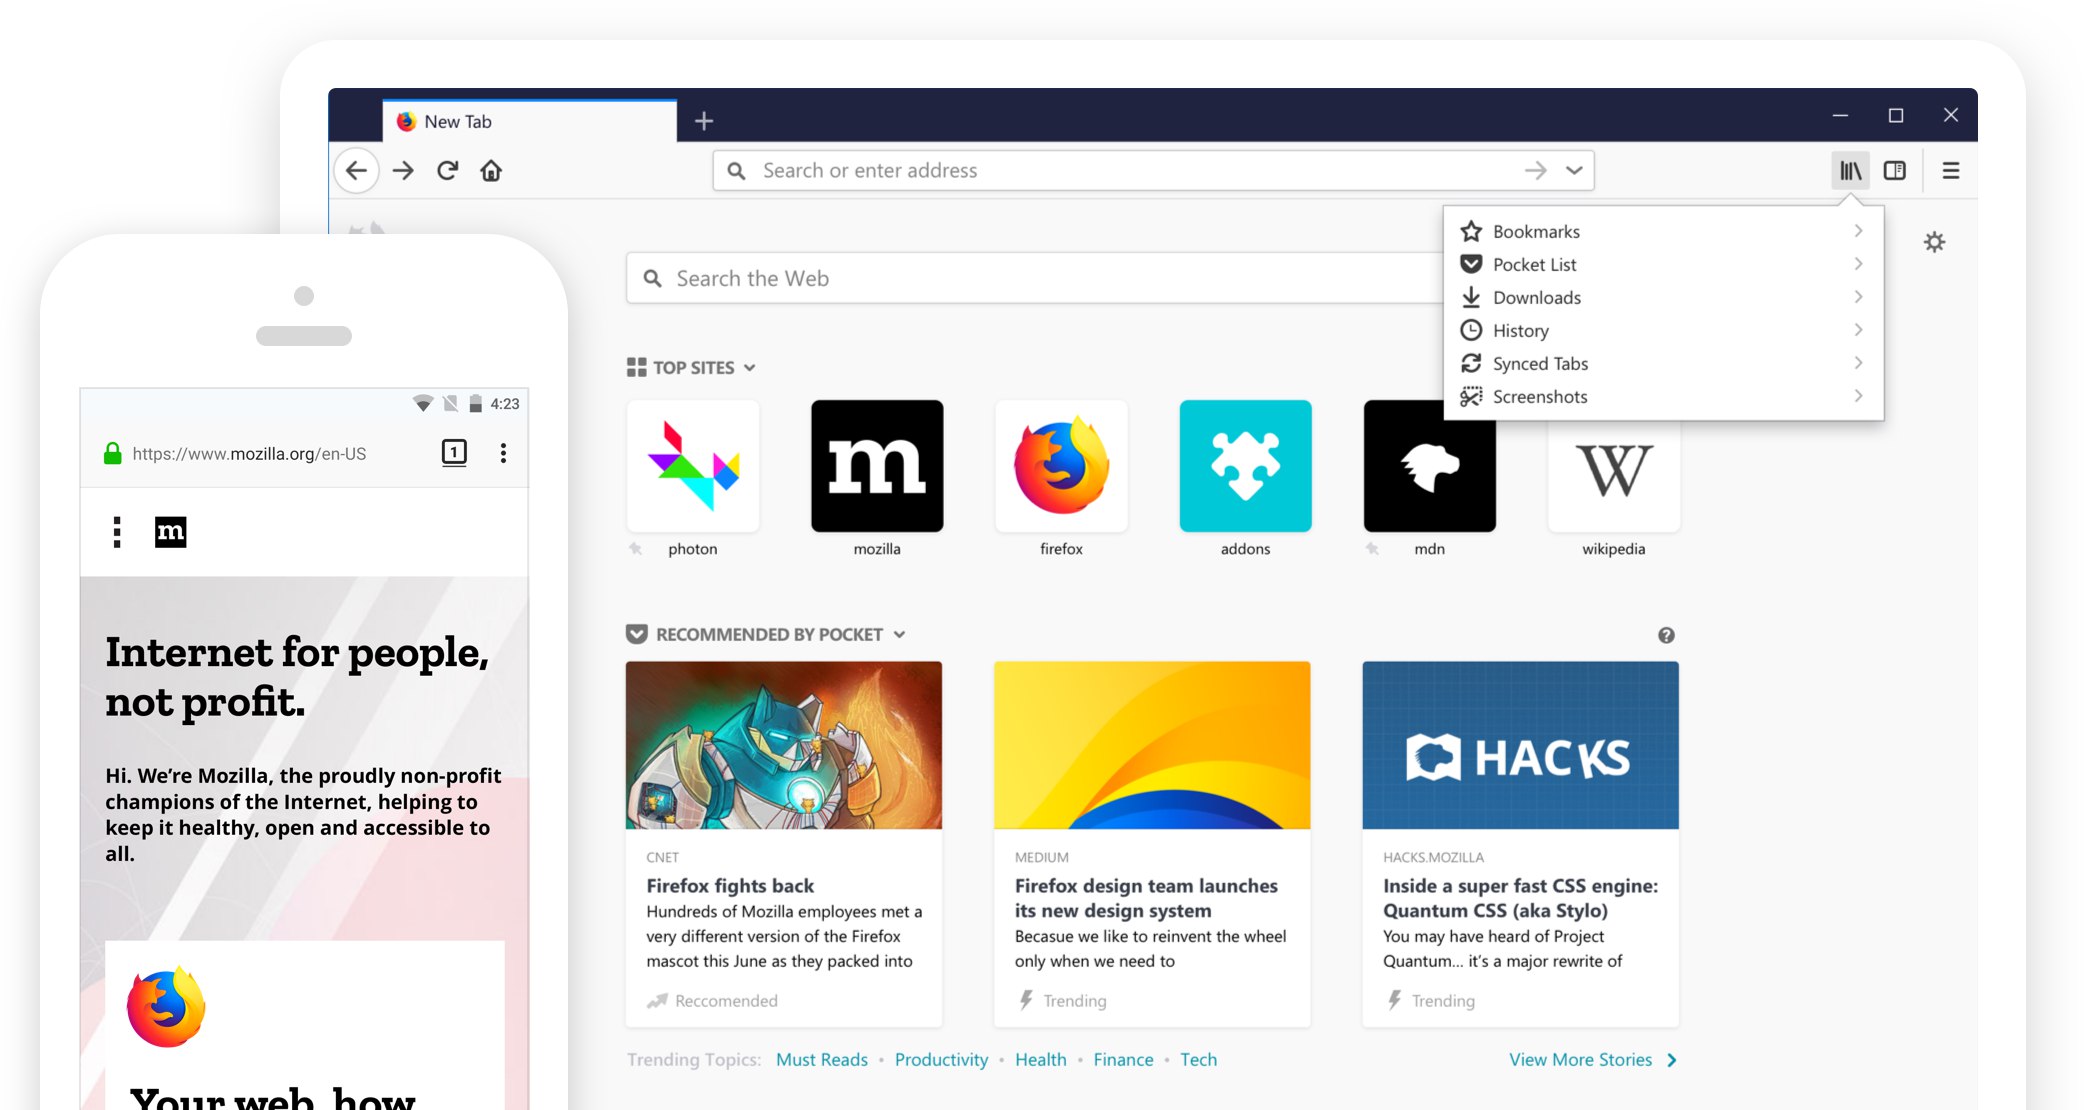Open the Tech trending topic
This screenshot has width=2086, height=1110.
coord(1198,1060)
